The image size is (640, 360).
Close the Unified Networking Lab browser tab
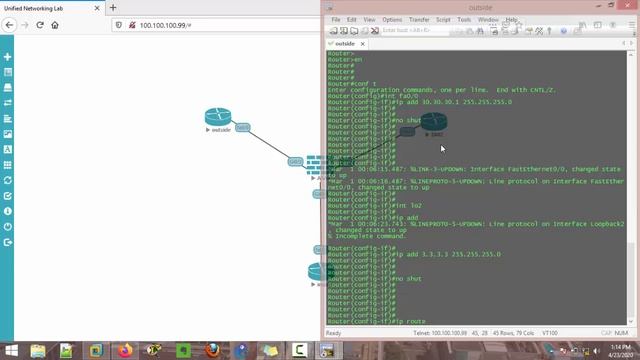97,8
